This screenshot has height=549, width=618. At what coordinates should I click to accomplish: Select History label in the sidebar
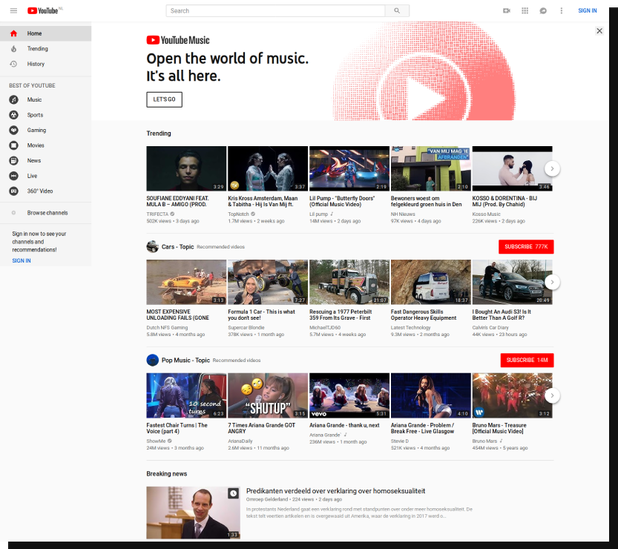coord(35,64)
